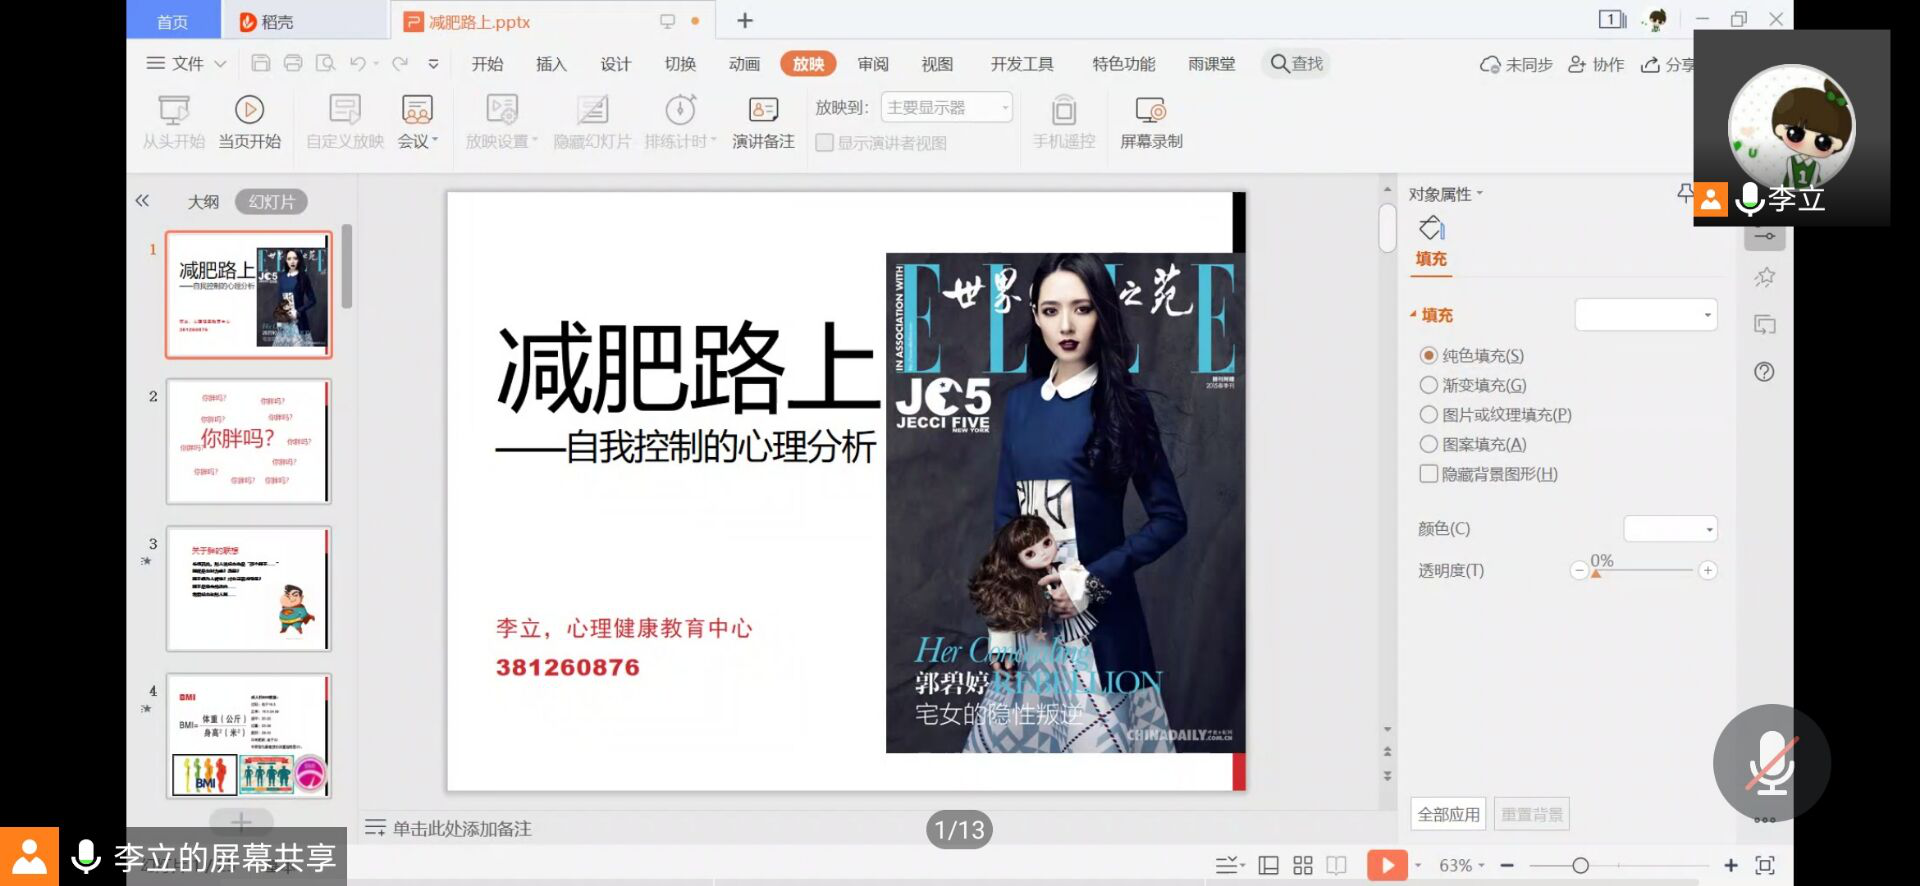1920x886 pixels.
Task: Open collaboration (协作) option
Action: [x=1596, y=64]
